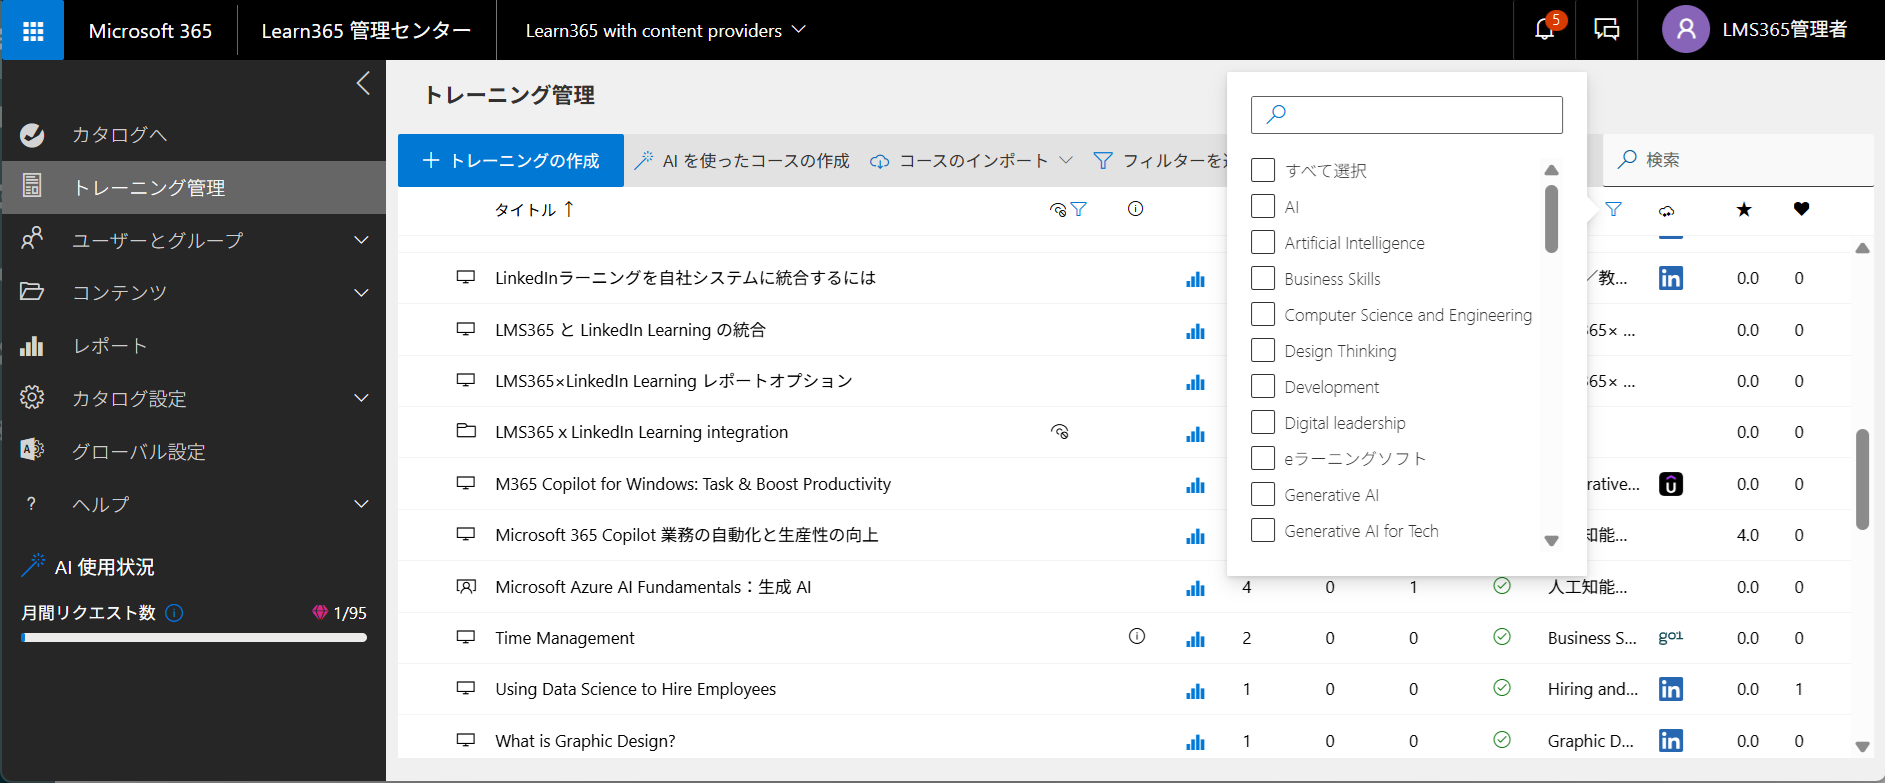Open report chart for LMS365 と LinkedIn Learning の統合
The image size is (1885, 783).
pyautogui.click(x=1195, y=331)
